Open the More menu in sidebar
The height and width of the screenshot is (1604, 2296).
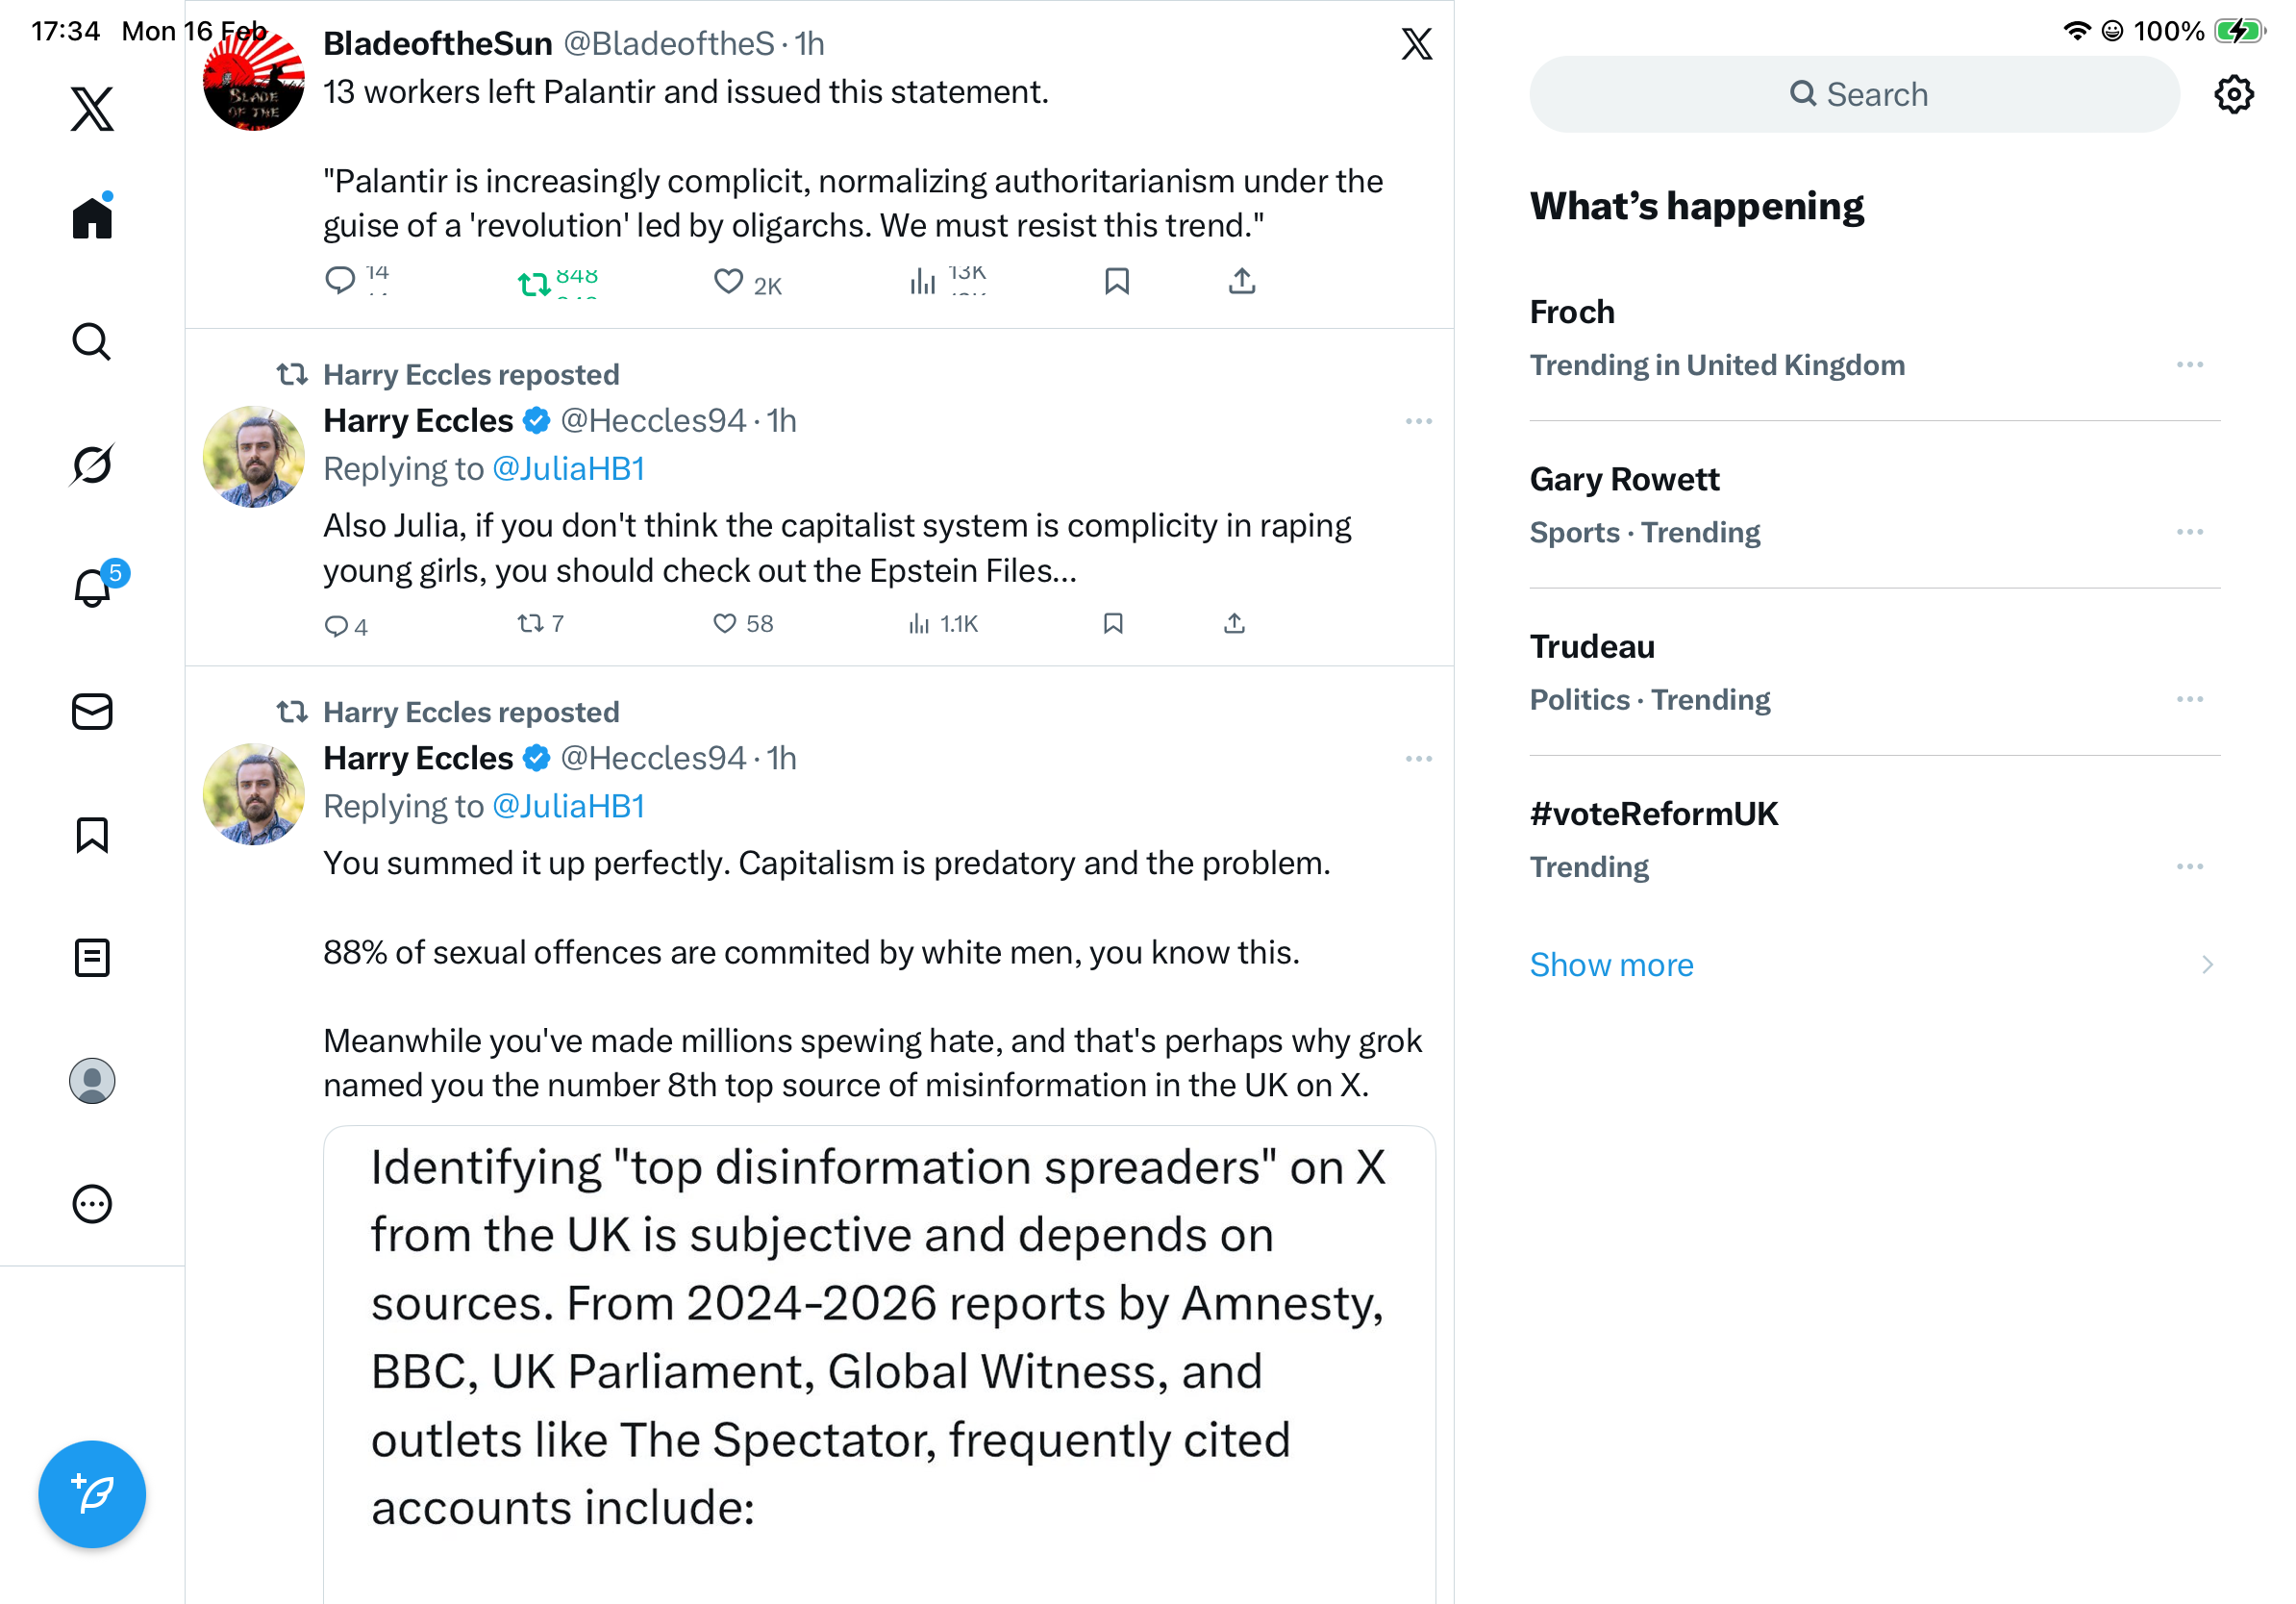92,1204
